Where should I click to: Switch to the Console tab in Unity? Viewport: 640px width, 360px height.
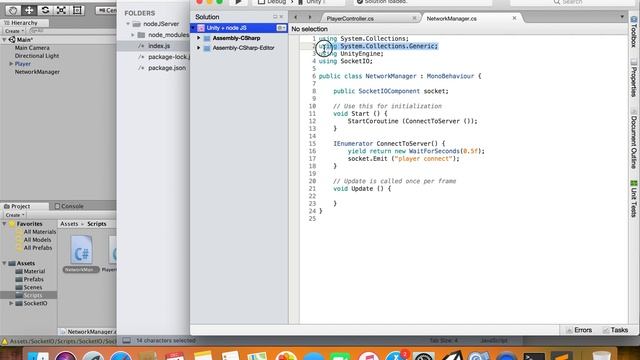[69, 206]
